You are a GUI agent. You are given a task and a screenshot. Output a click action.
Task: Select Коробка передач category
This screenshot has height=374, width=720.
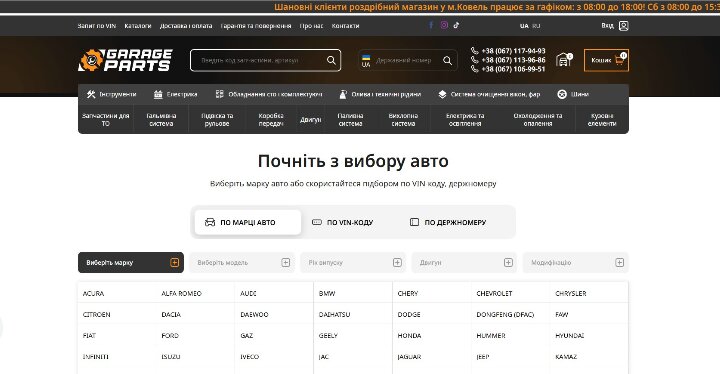pos(271,119)
